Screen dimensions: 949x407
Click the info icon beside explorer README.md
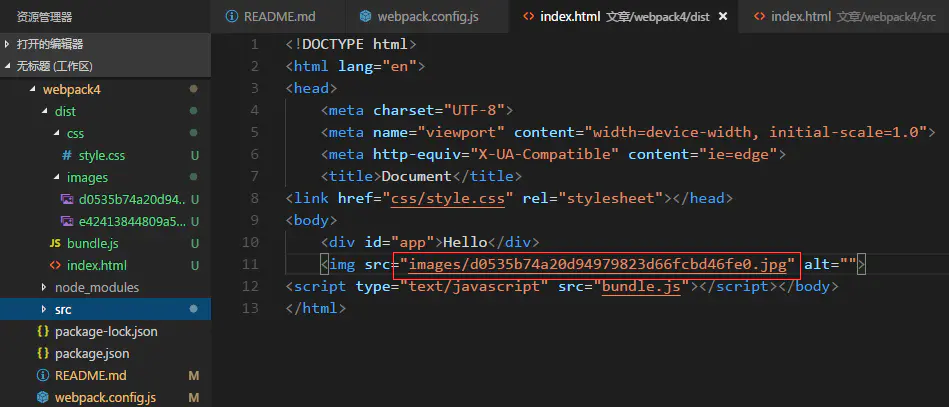coord(42,376)
